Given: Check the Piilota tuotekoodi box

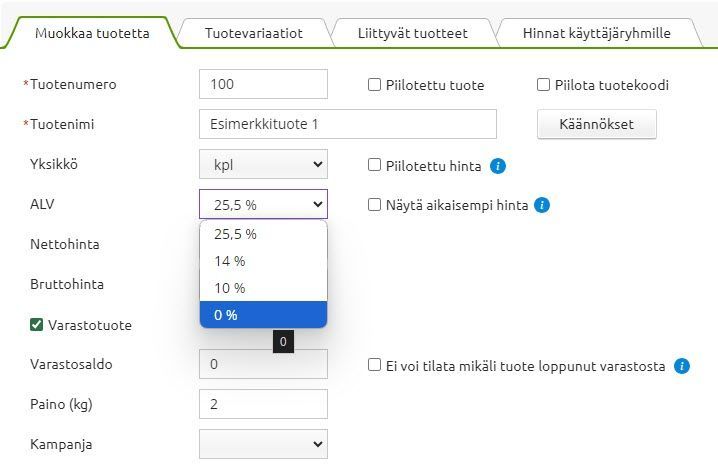Looking at the screenshot, I should [x=544, y=85].
